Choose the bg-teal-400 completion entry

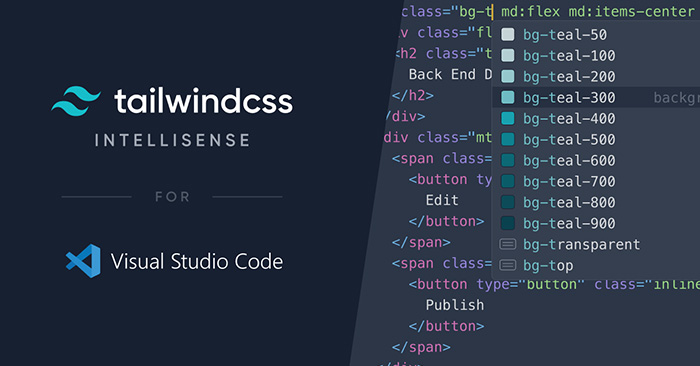596,118
